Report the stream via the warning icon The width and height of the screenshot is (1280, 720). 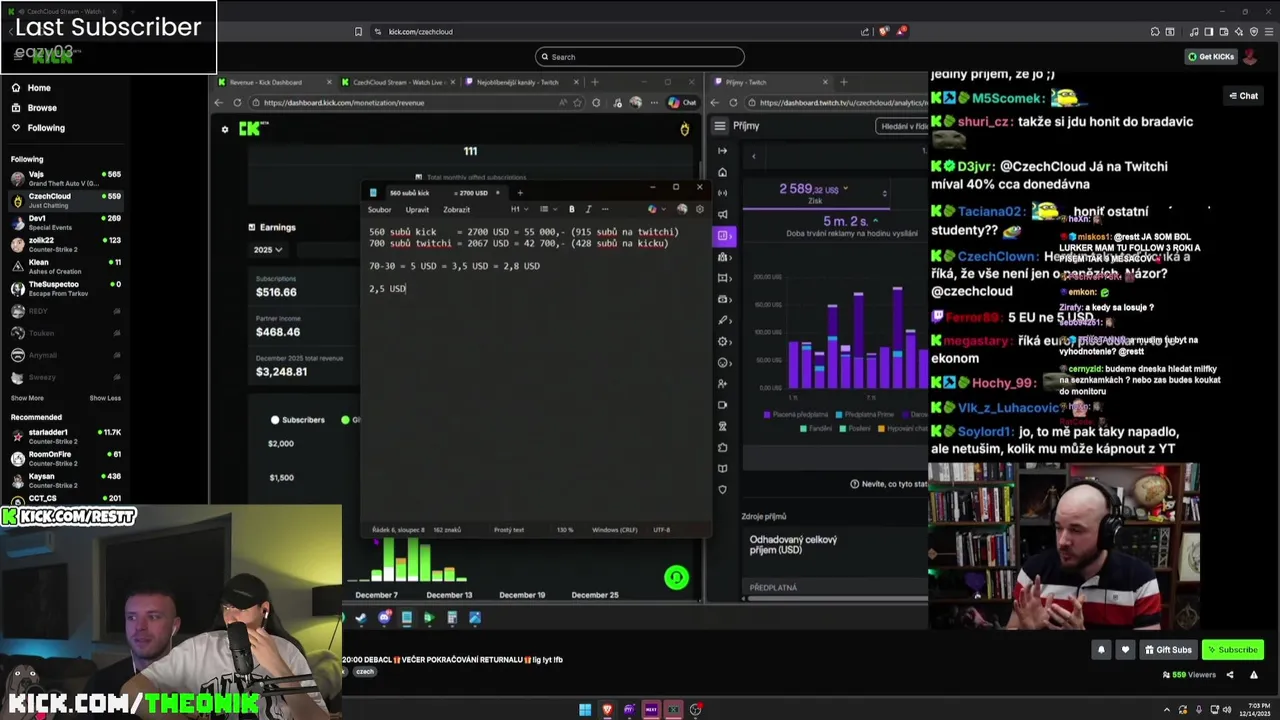click(x=1256, y=675)
